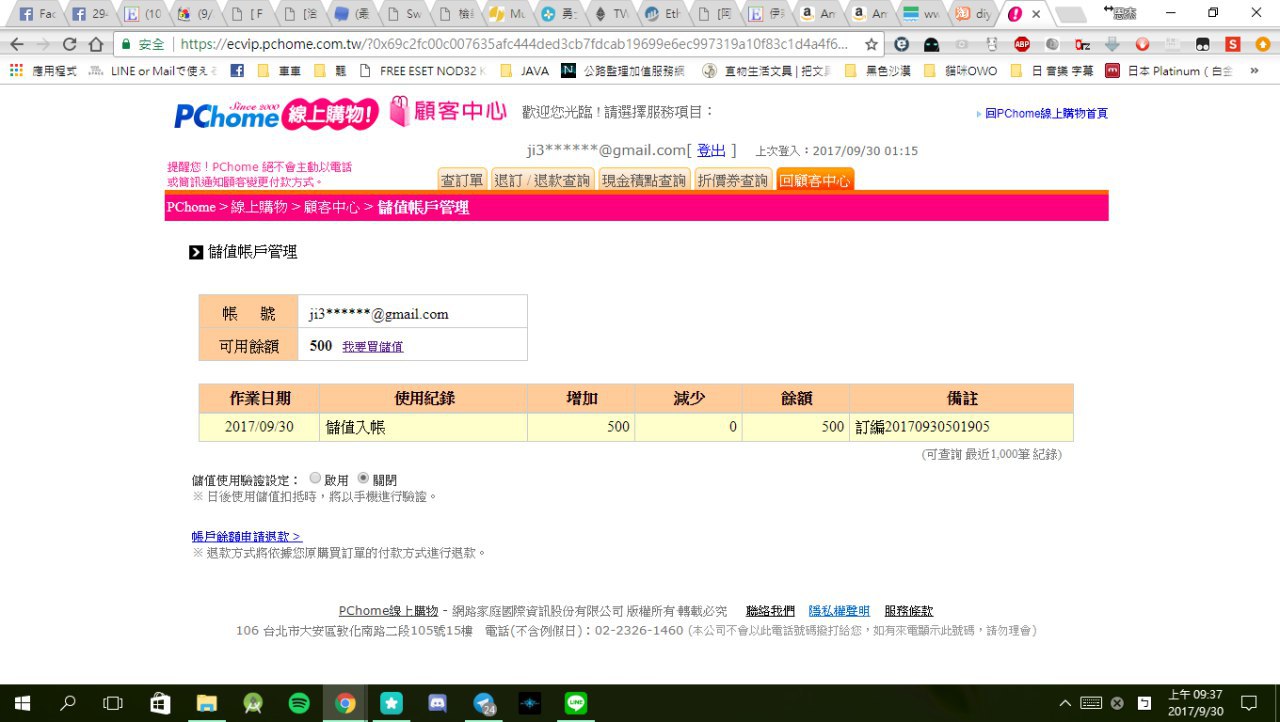The width and height of the screenshot is (1280, 722).
Task: Open the Chrome home page icon
Action: coord(95,44)
